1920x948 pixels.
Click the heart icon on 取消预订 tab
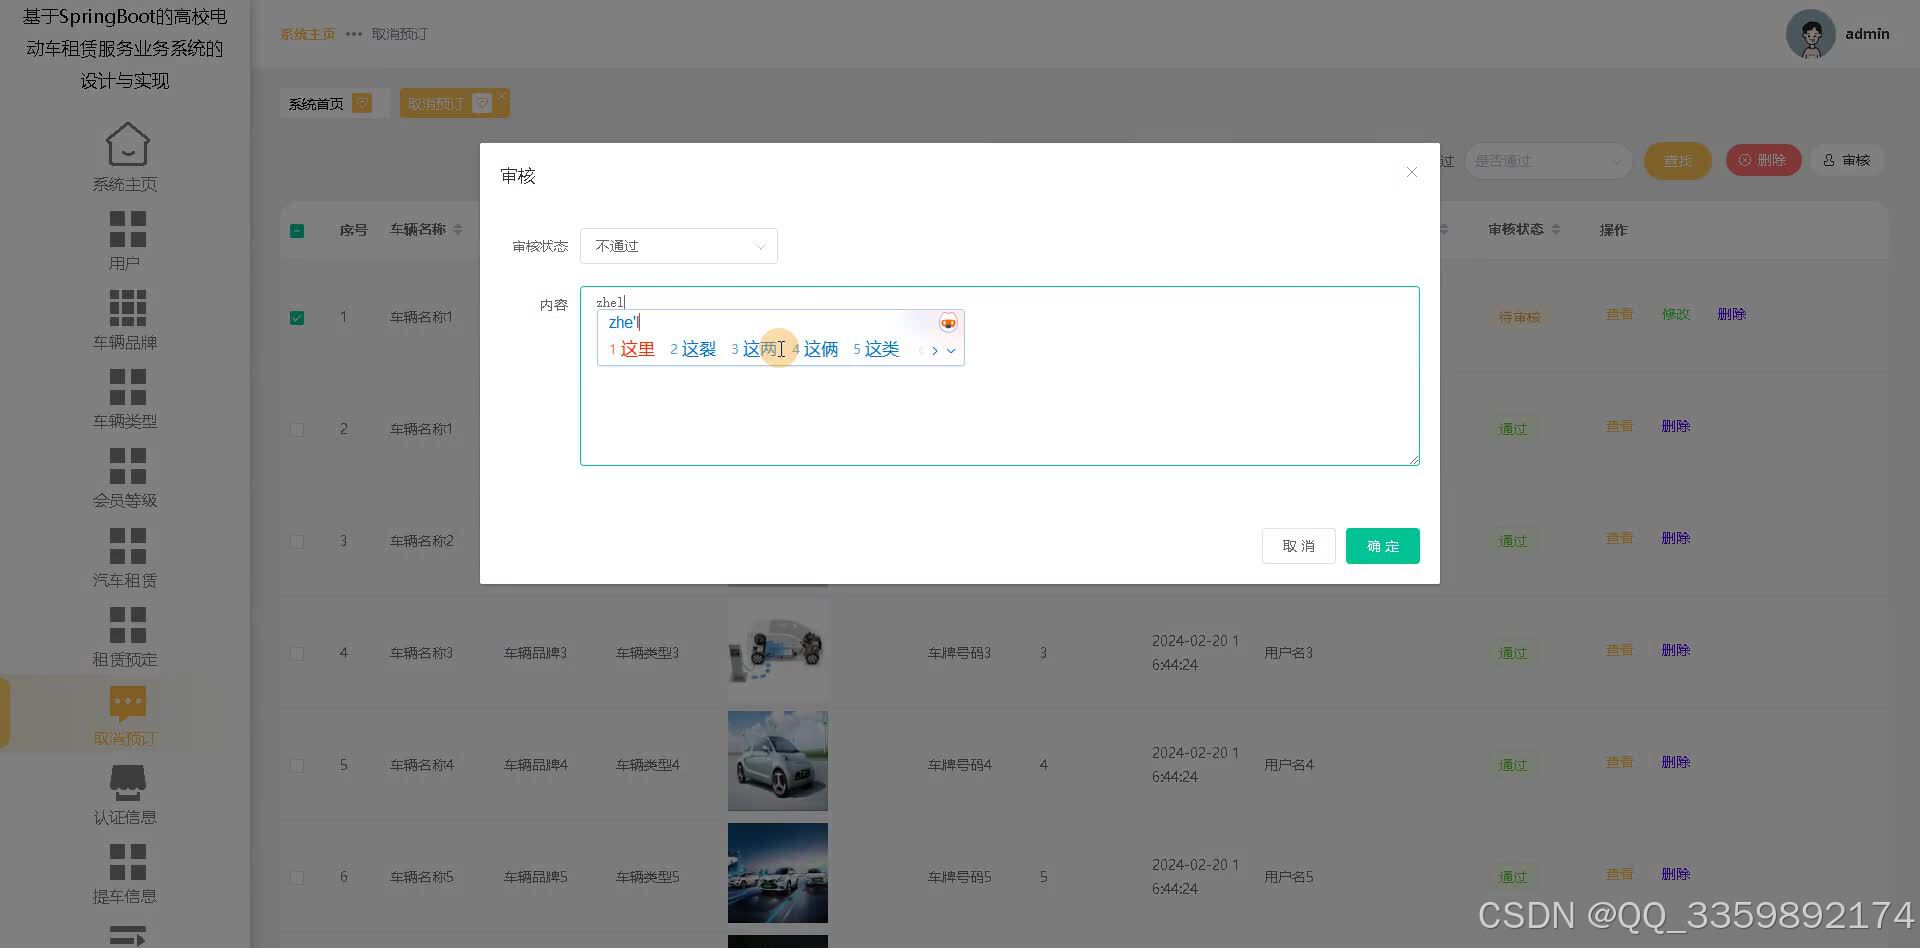coord(482,103)
